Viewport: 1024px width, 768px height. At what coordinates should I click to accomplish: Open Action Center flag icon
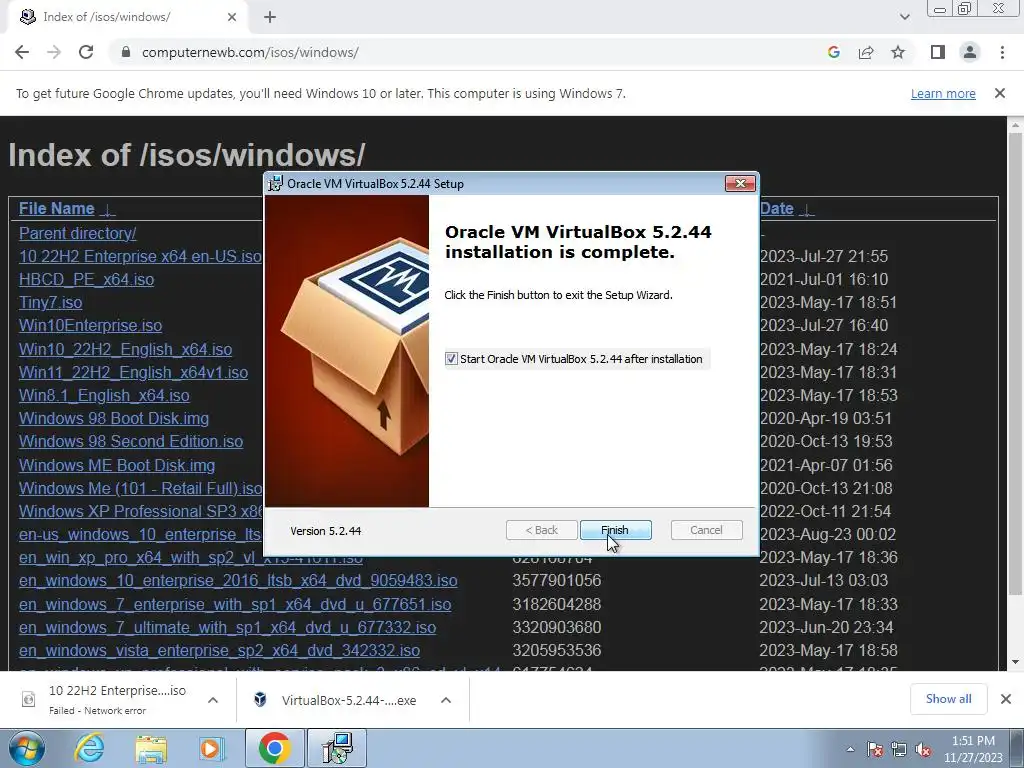[x=874, y=749]
